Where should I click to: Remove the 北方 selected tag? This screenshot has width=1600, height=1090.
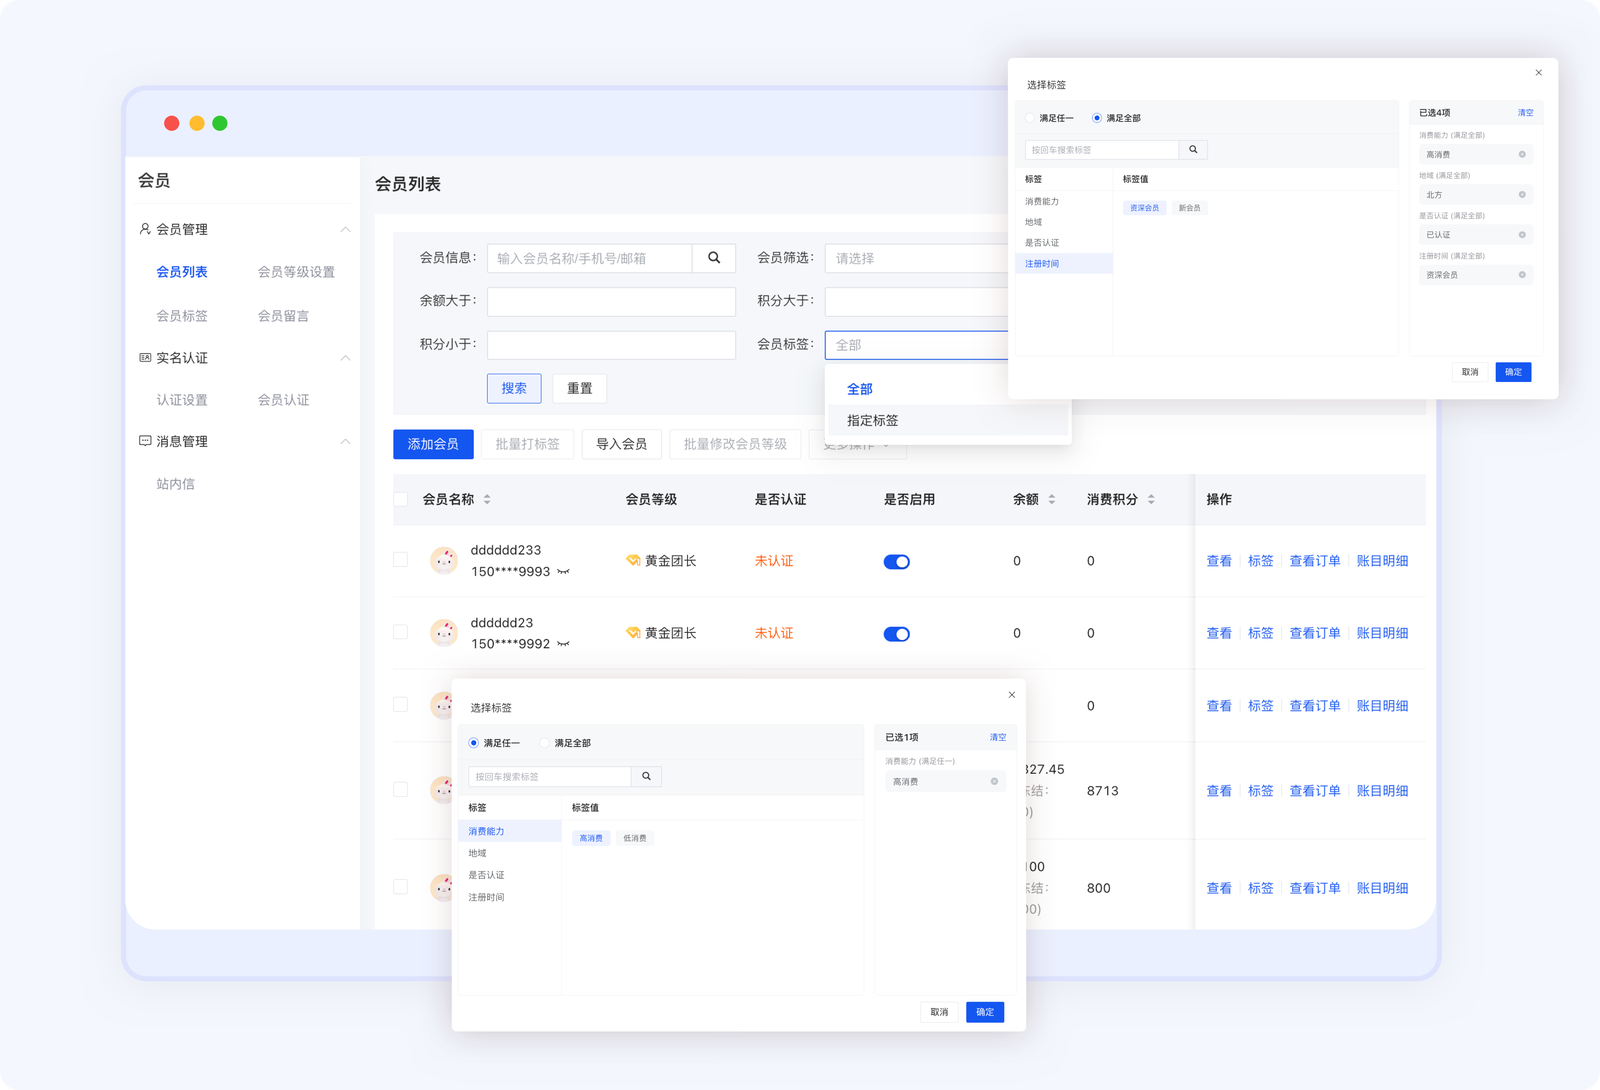click(1522, 195)
